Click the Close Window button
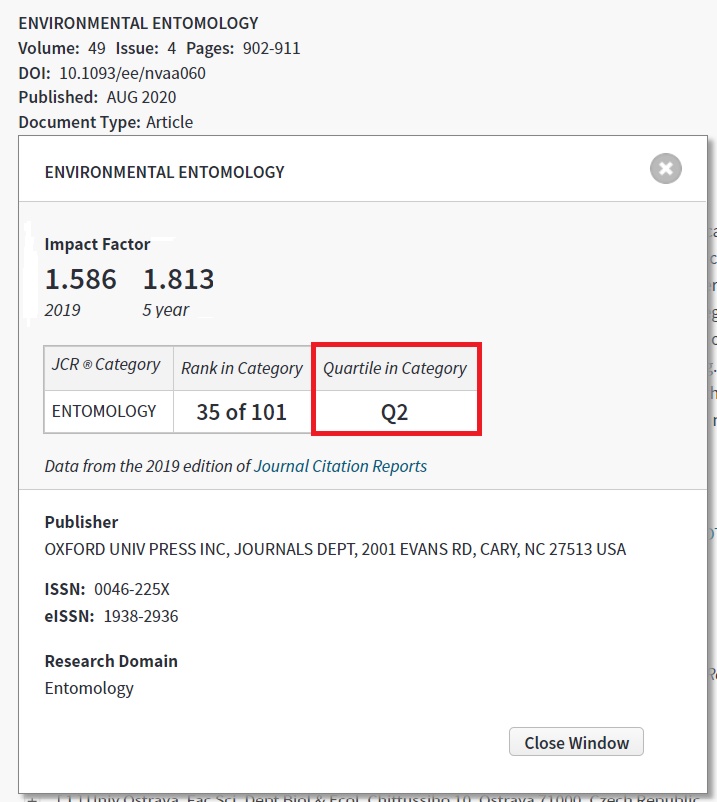The width and height of the screenshot is (717, 802). pyautogui.click(x=576, y=742)
